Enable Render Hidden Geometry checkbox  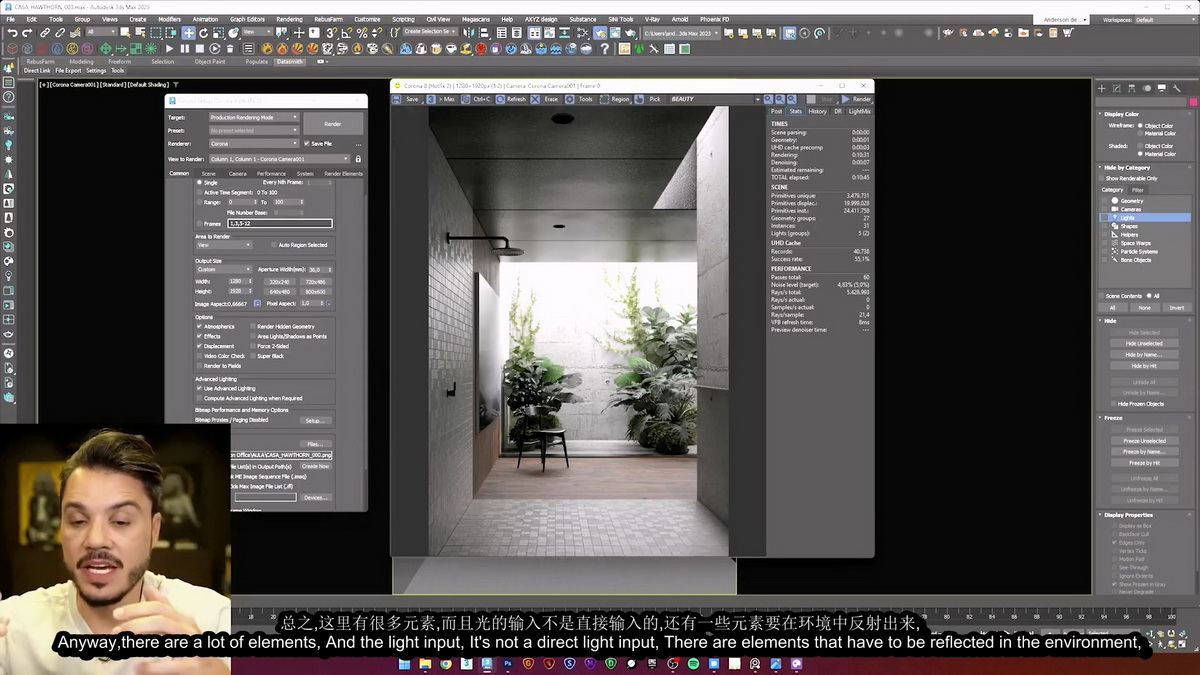coord(252,326)
